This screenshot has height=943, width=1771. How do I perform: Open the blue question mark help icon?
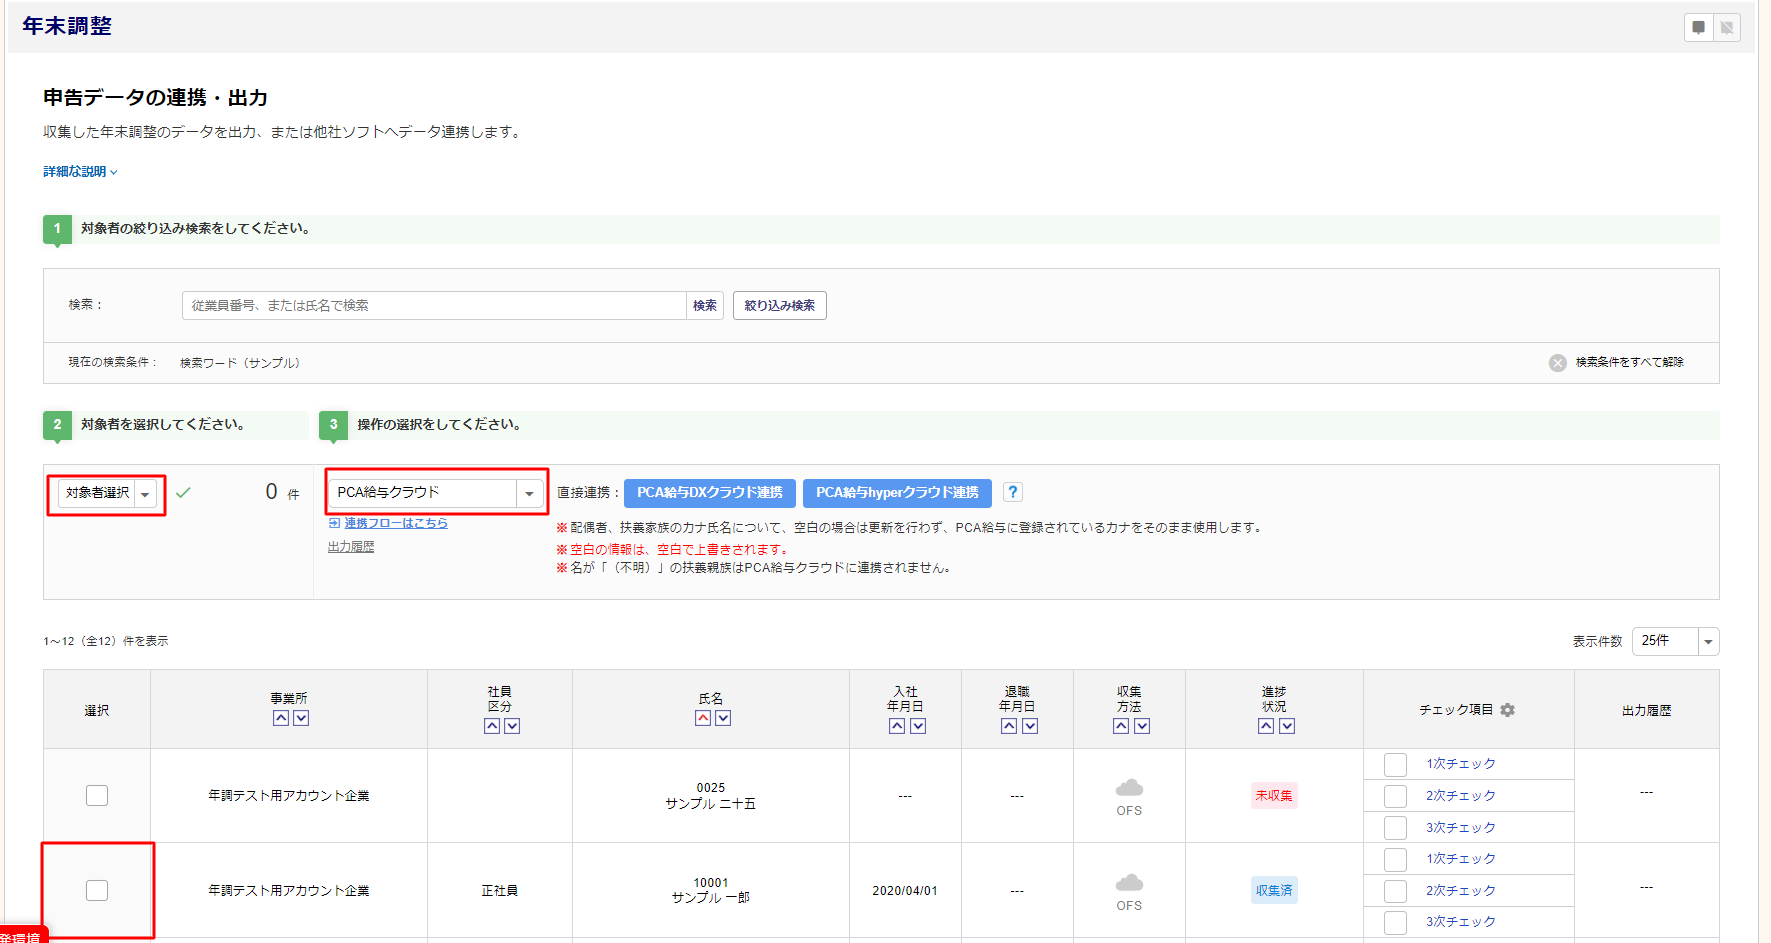[1013, 492]
